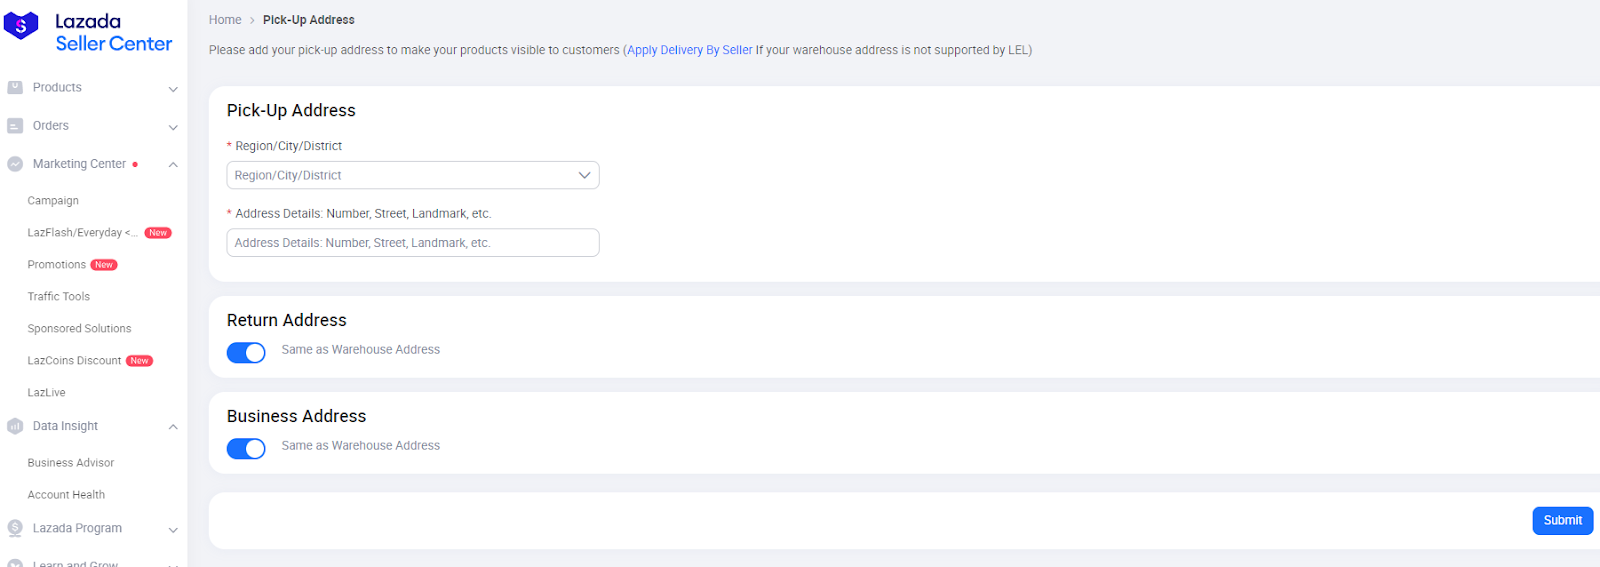The height and width of the screenshot is (567, 1600).
Task: Click the Lazada Program dollar icon
Action: (x=15, y=528)
